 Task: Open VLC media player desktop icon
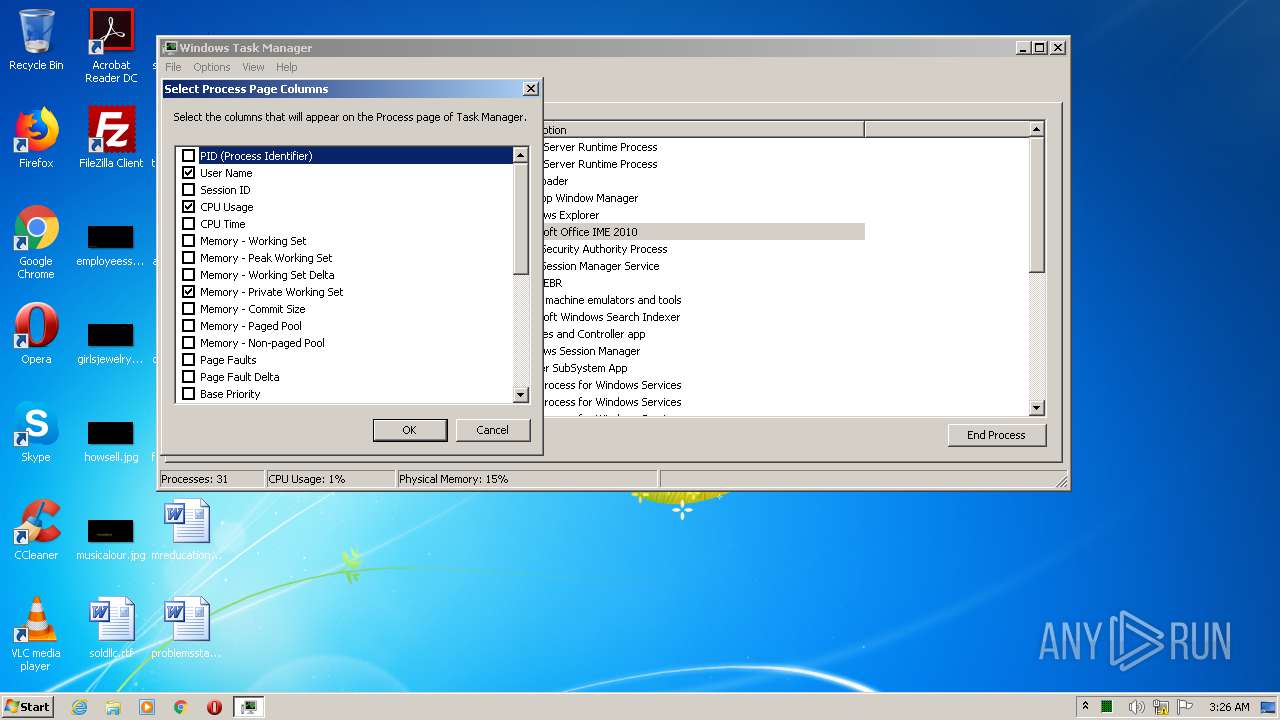[36, 634]
